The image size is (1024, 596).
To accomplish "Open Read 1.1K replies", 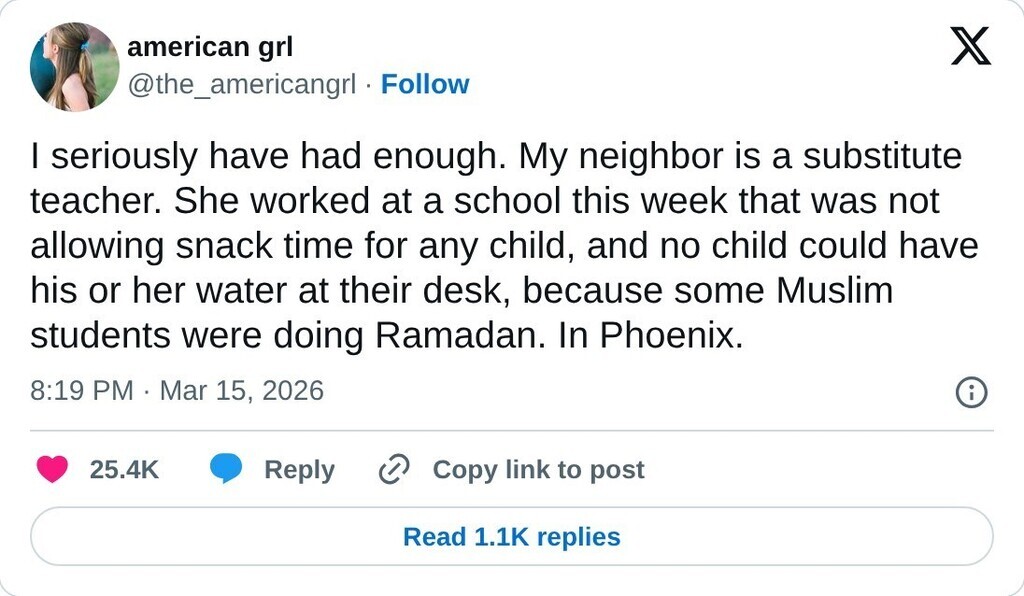I will [x=511, y=537].
